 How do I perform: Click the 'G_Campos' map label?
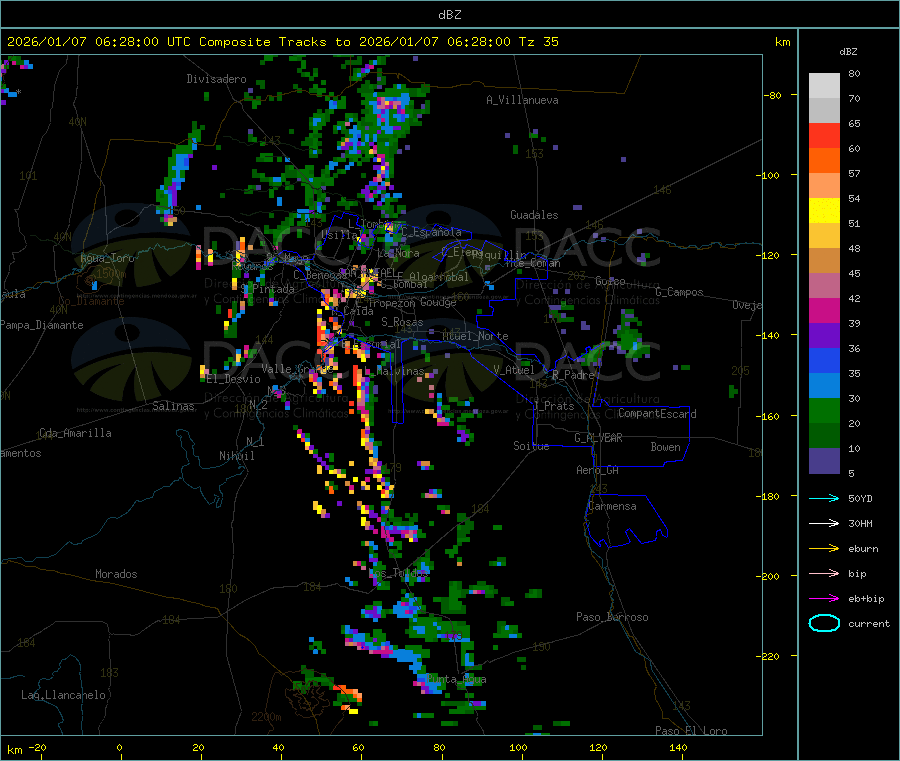[680, 292]
